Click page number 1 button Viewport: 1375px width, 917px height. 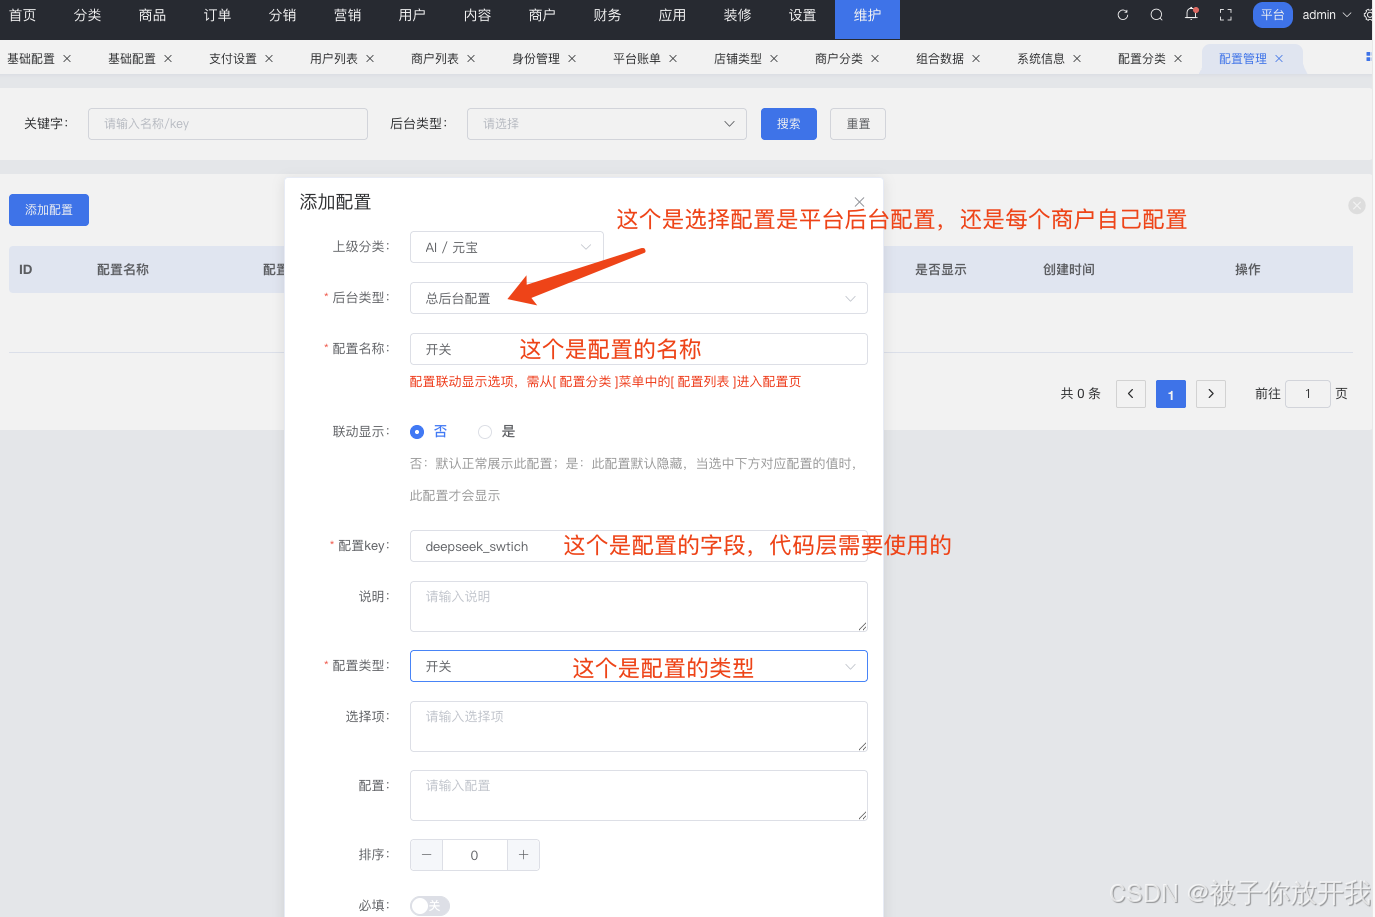tap(1171, 394)
